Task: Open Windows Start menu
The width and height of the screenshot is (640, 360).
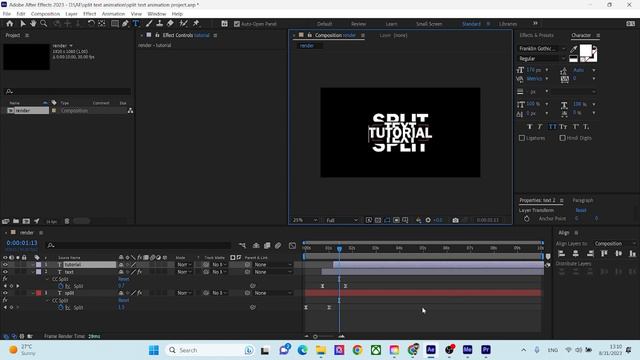Action: (154, 350)
